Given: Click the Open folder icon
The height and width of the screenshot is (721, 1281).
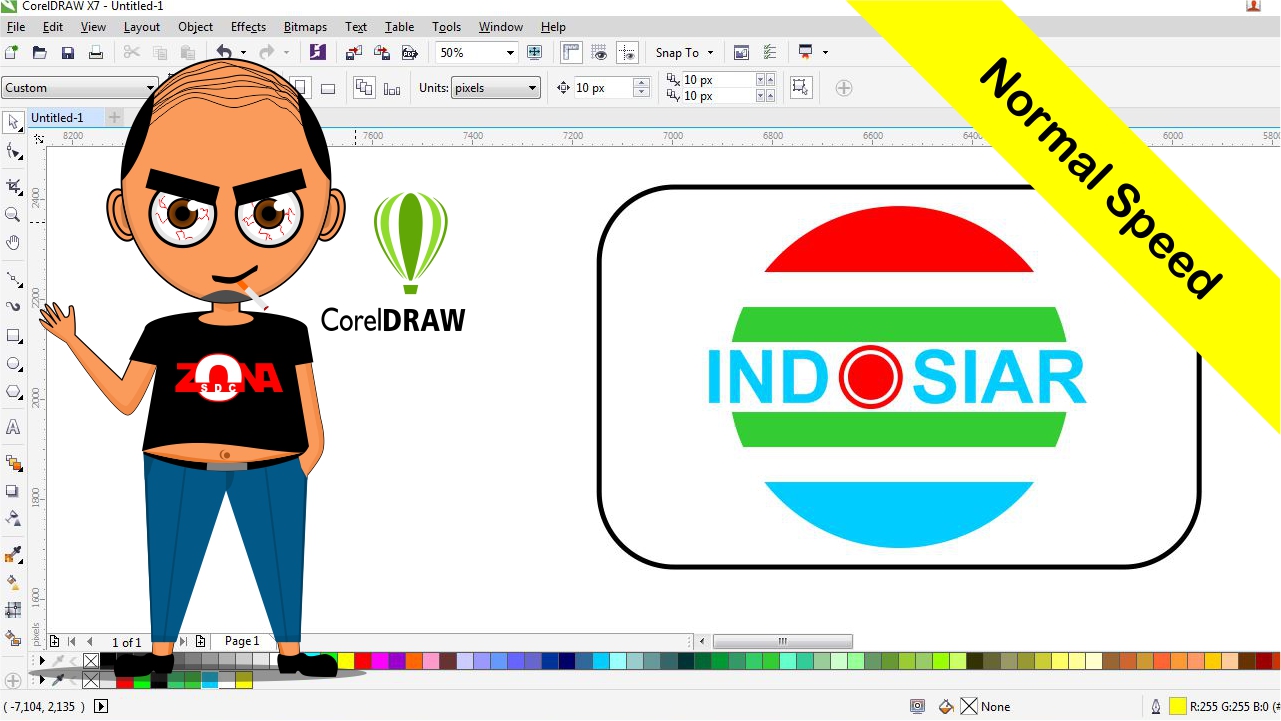Looking at the screenshot, I should tap(40, 53).
